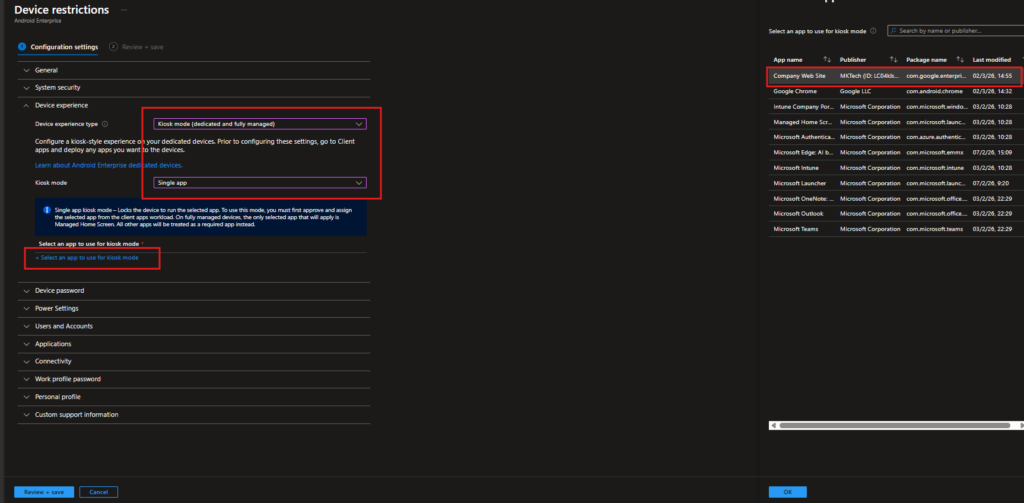Sort list by App name arrows

point(828,59)
